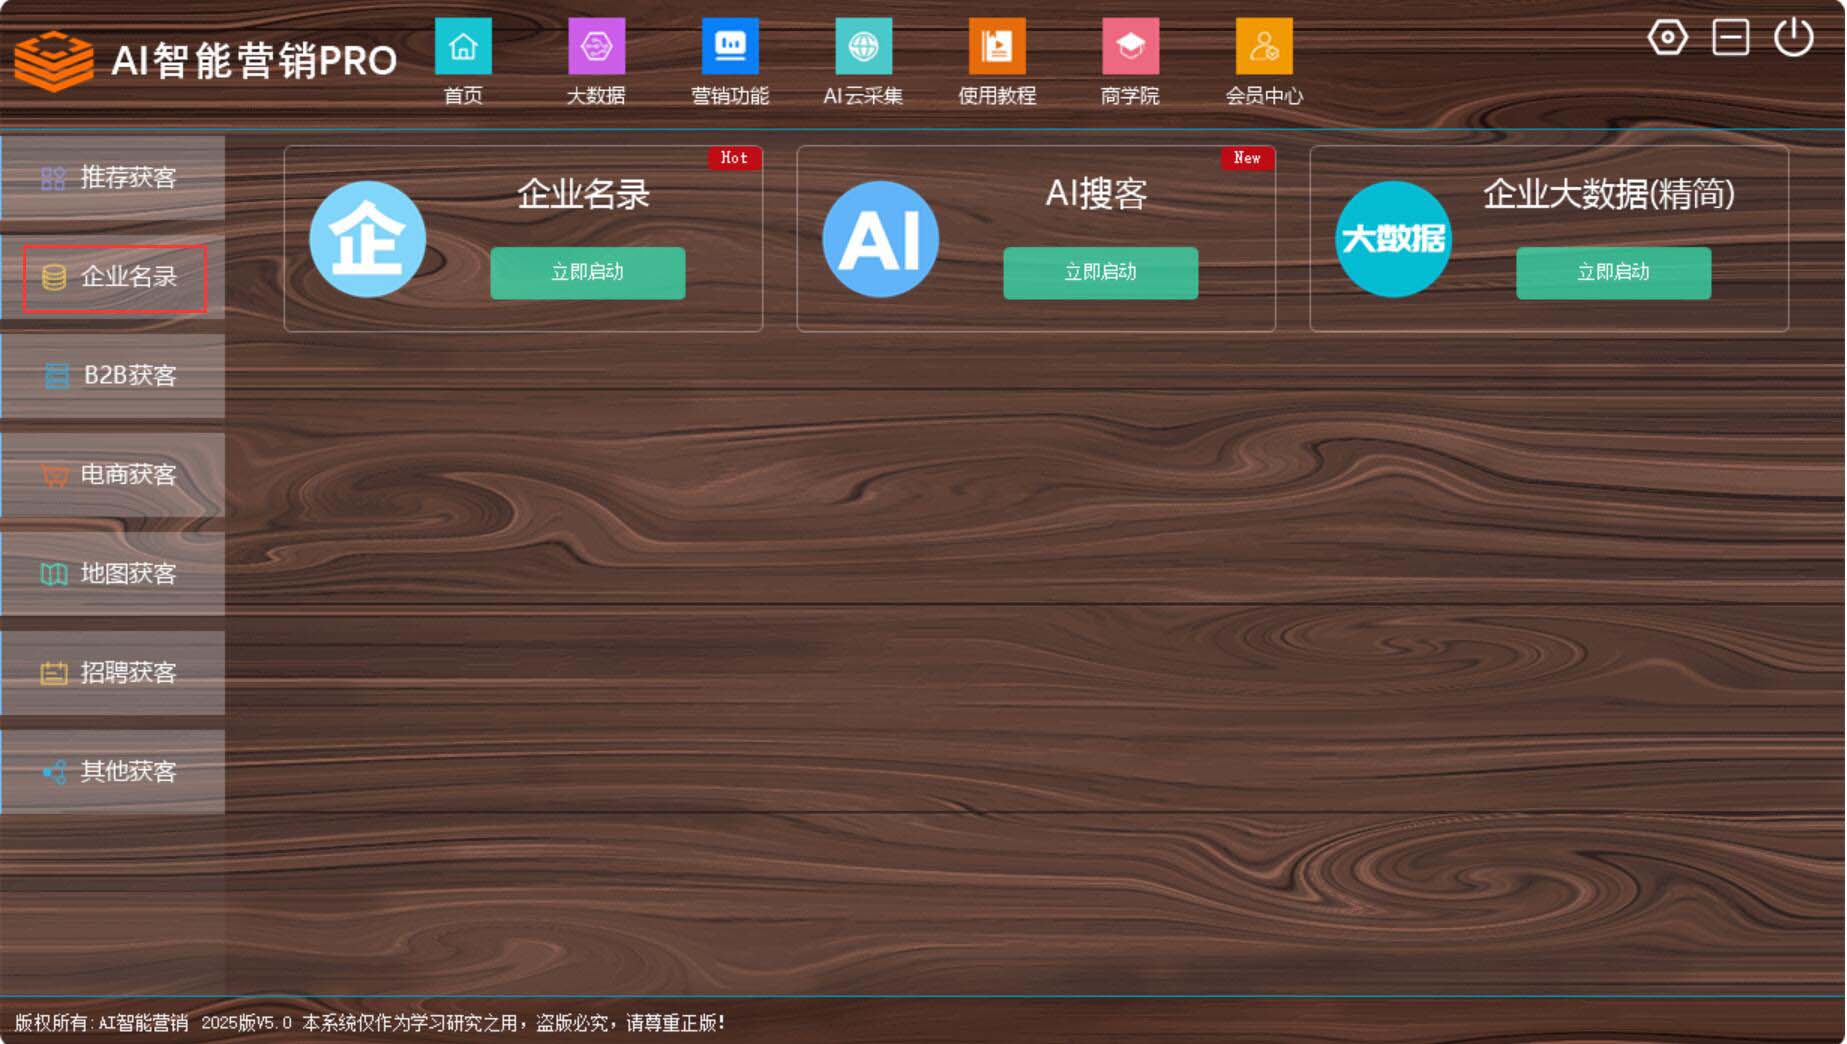Open the 大数据 purple icon
1847x1044 pixels.
[x=596, y=47]
